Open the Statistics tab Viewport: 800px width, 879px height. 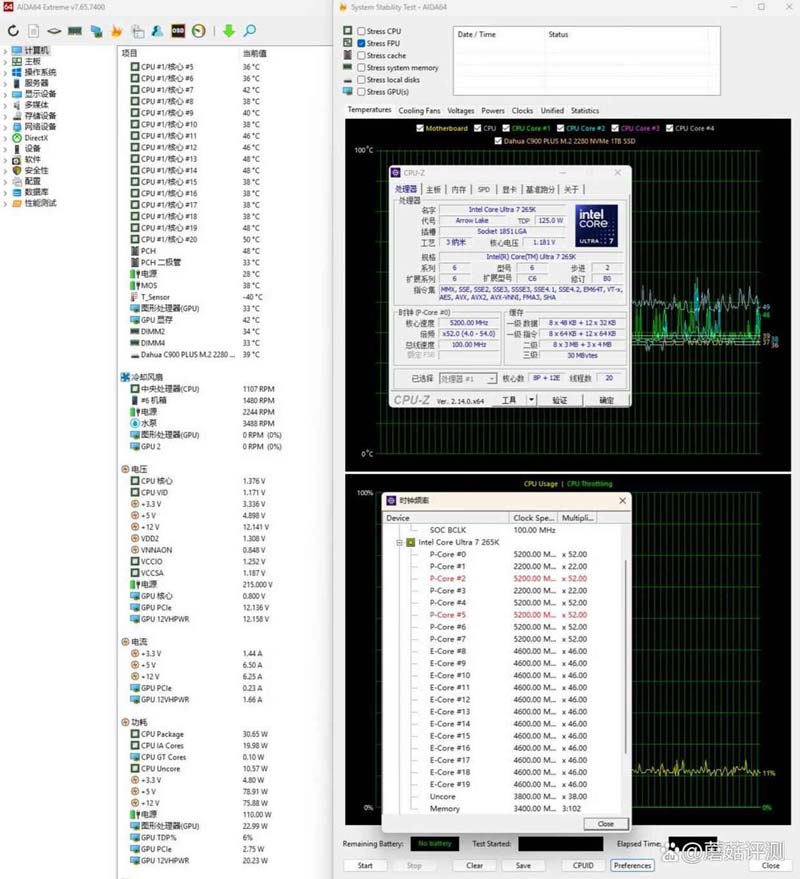(585, 111)
